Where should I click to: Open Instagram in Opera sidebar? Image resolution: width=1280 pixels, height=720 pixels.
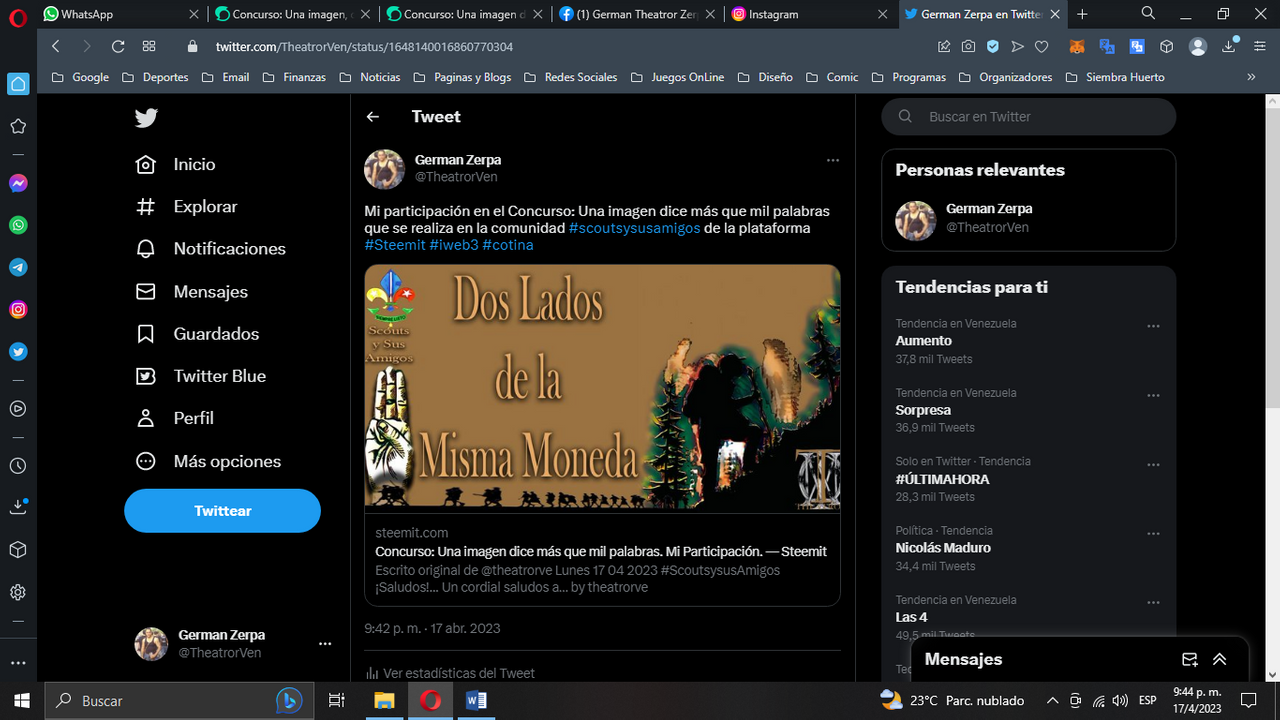(18, 310)
